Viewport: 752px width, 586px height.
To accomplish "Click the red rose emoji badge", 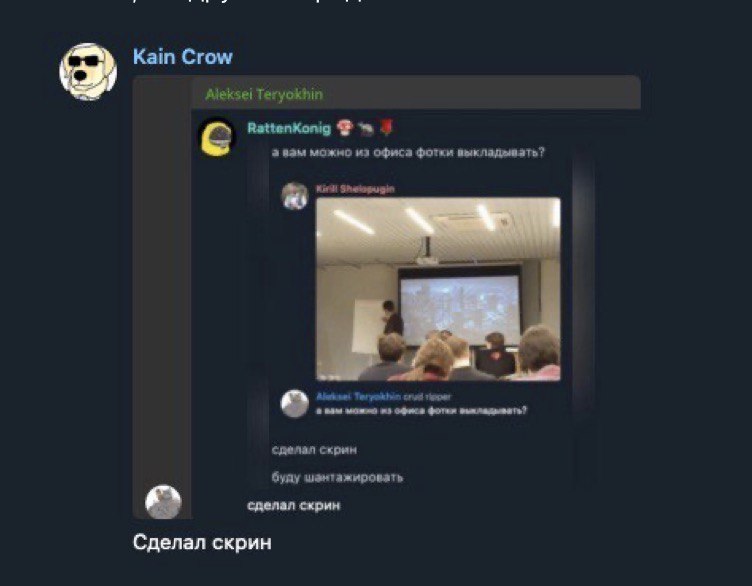I will click(x=386, y=128).
